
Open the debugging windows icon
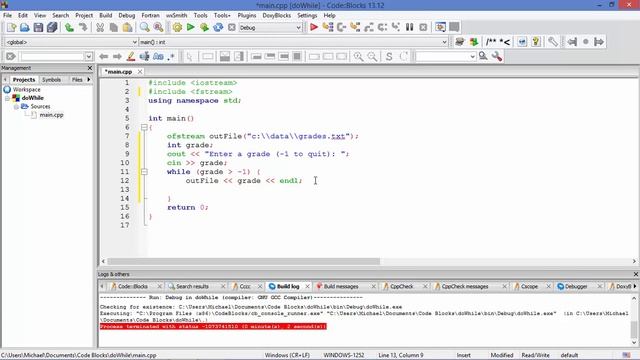click(440, 27)
